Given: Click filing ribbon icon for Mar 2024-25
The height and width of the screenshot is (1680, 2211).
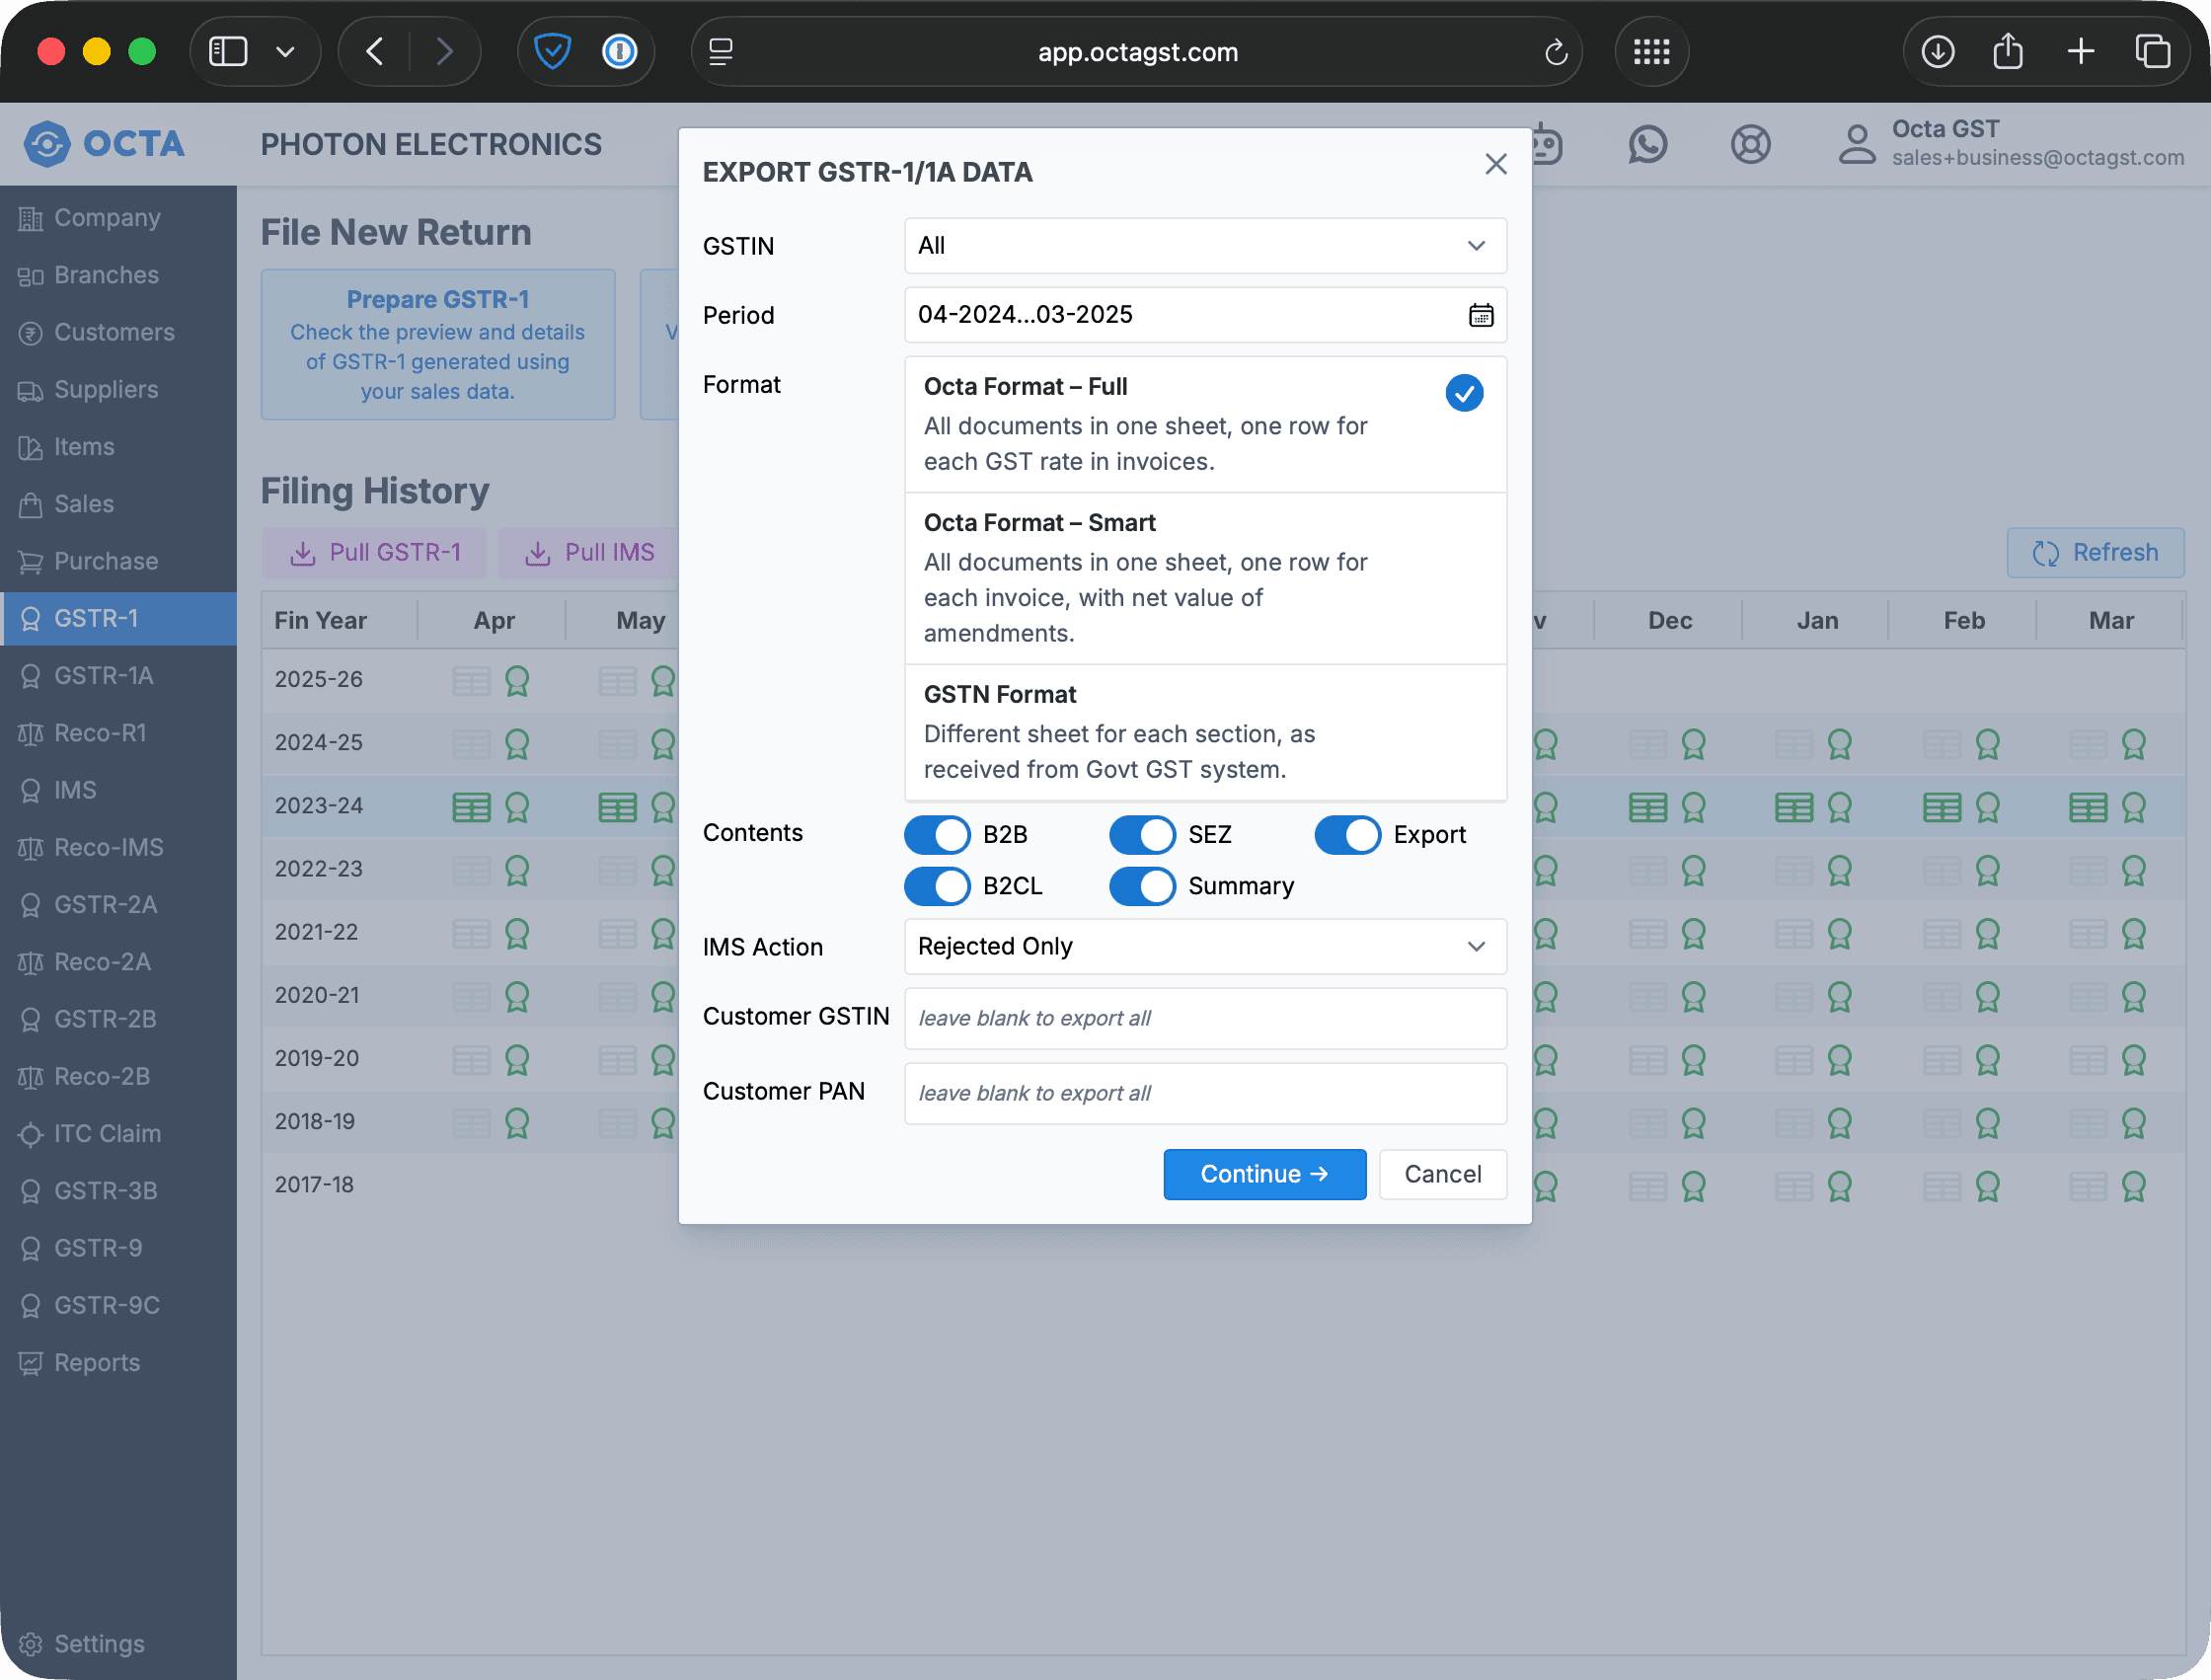Looking at the screenshot, I should (x=2133, y=744).
